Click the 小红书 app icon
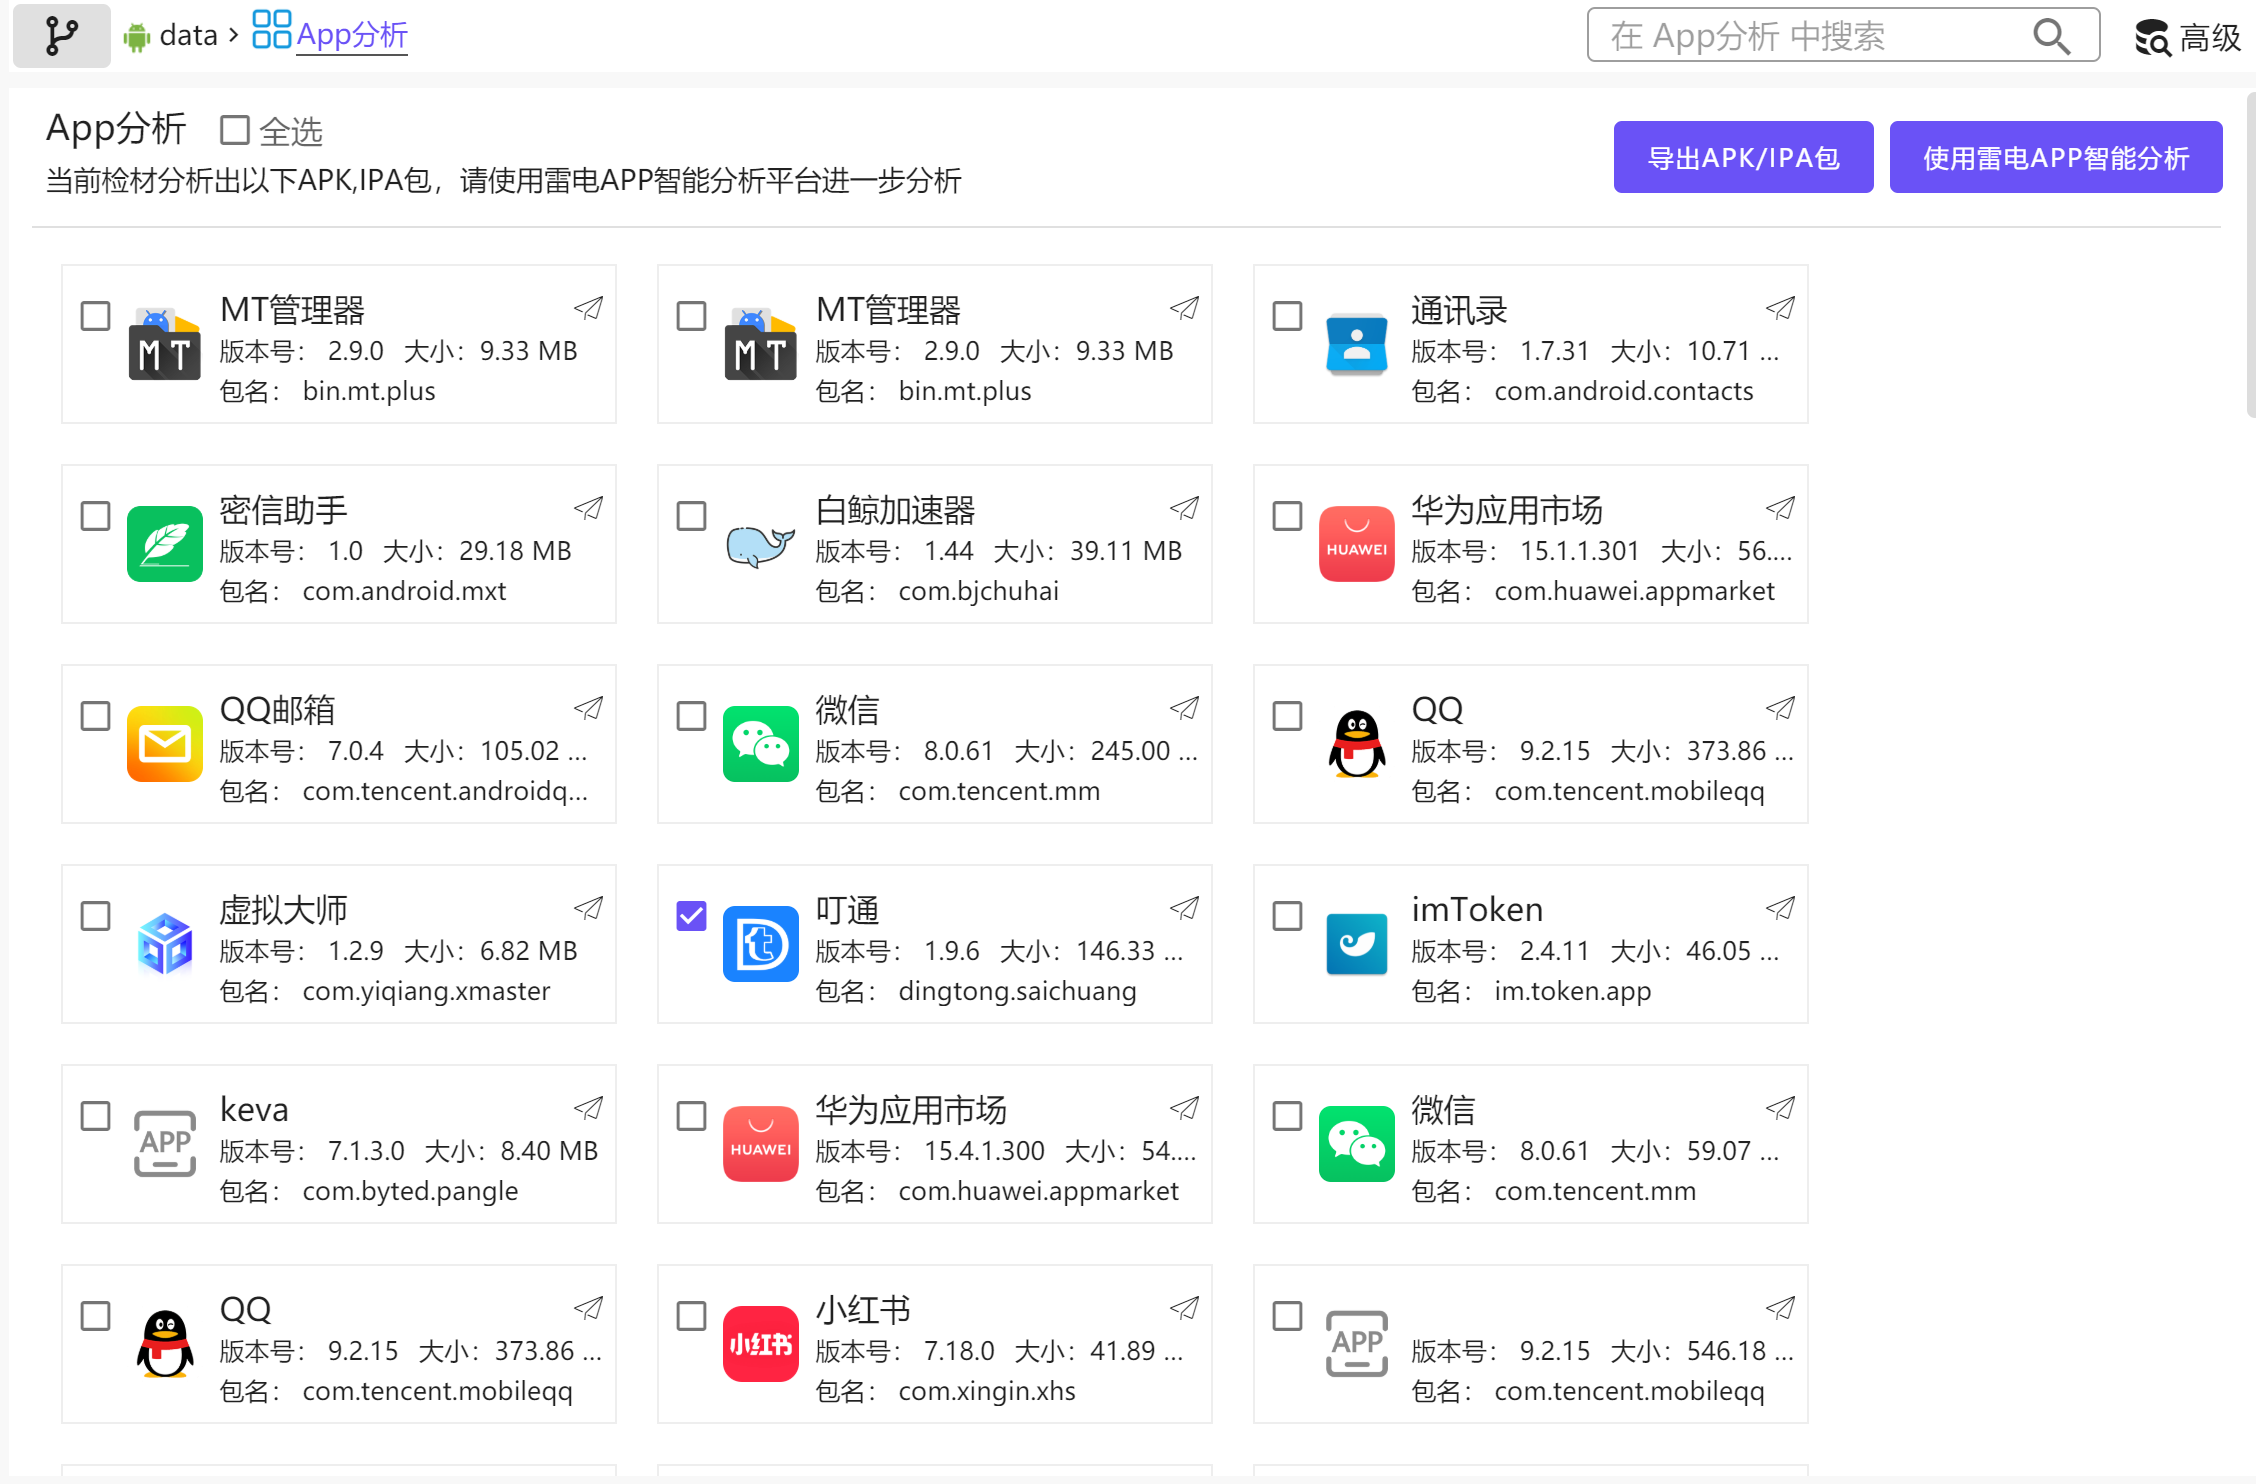Viewport: 2256px width, 1484px height. coord(760,1344)
